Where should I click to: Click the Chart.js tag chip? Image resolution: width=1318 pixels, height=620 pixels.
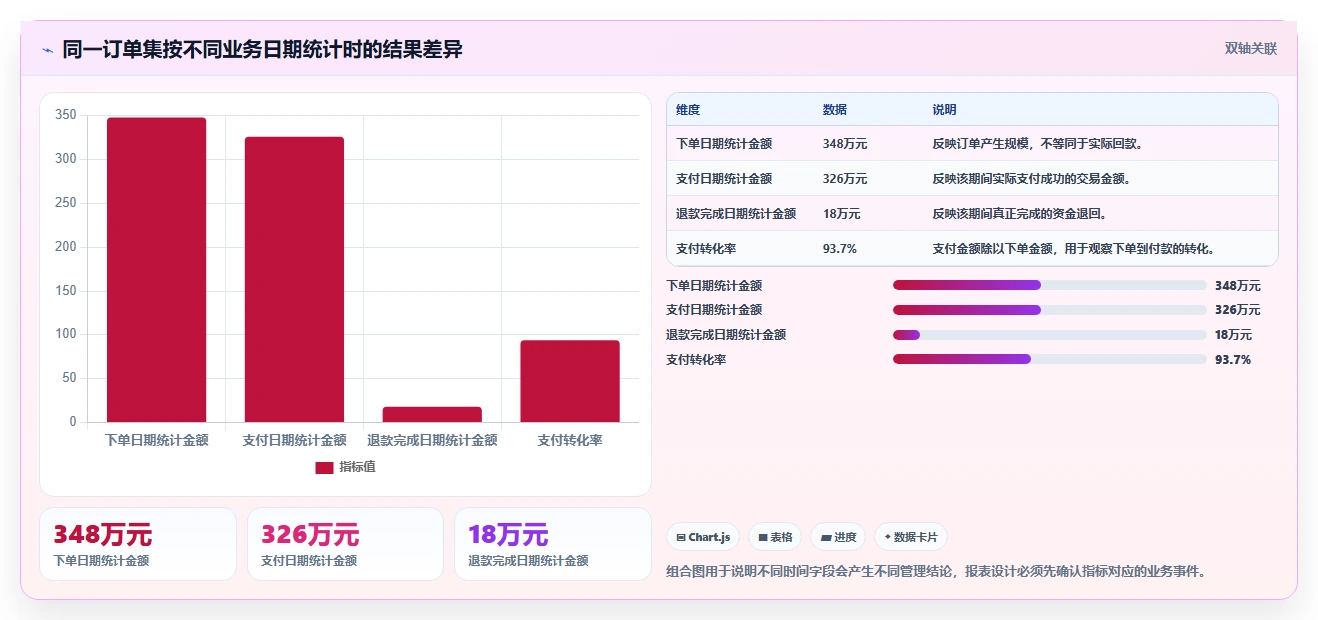pyautogui.click(x=703, y=537)
